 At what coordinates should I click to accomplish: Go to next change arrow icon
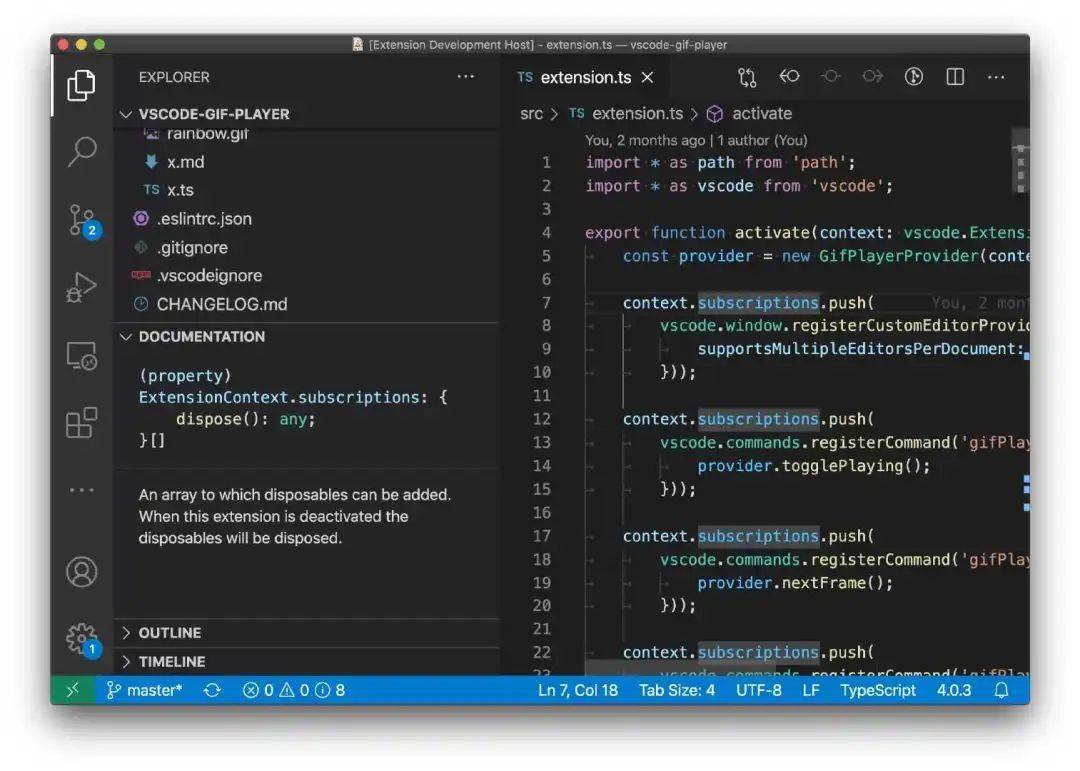click(872, 76)
